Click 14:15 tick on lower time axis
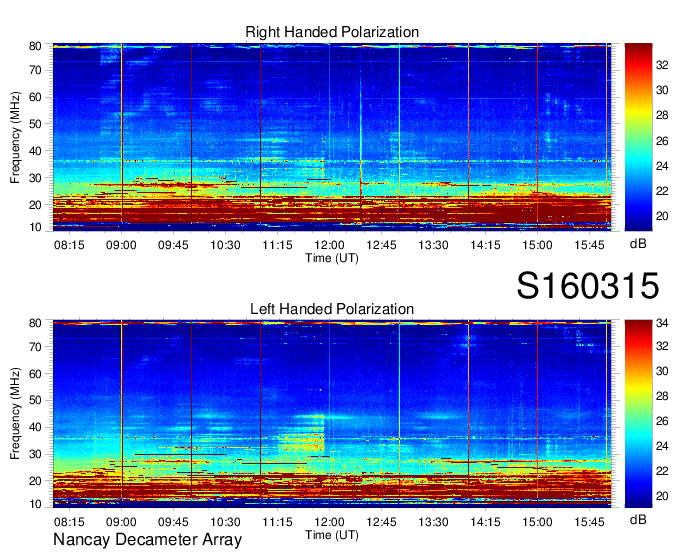The width and height of the screenshot is (680, 552). pos(485,522)
